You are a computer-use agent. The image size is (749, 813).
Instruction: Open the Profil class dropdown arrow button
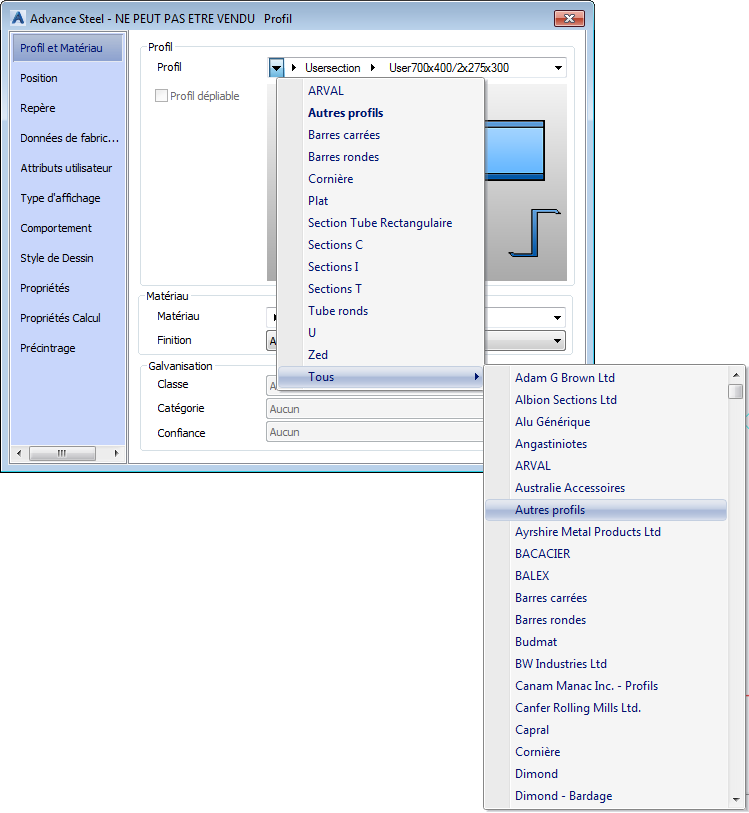pos(276,68)
